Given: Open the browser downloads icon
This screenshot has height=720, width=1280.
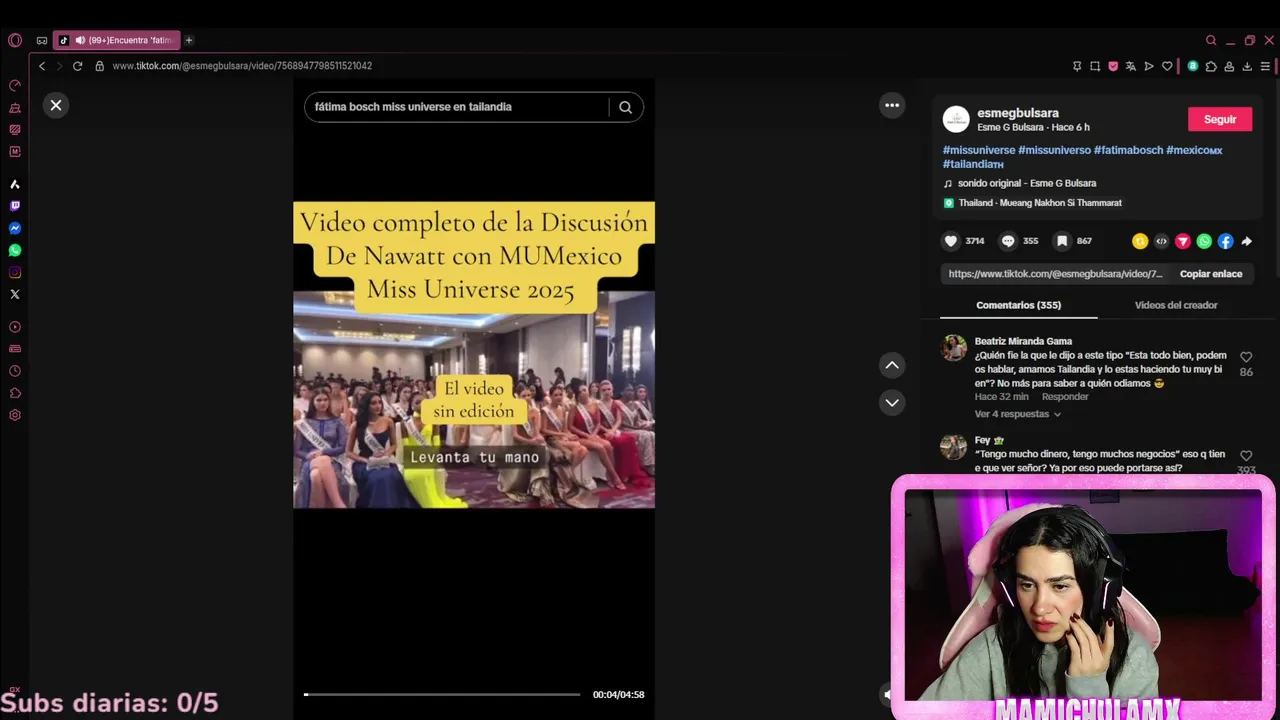Looking at the screenshot, I should [x=1247, y=66].
